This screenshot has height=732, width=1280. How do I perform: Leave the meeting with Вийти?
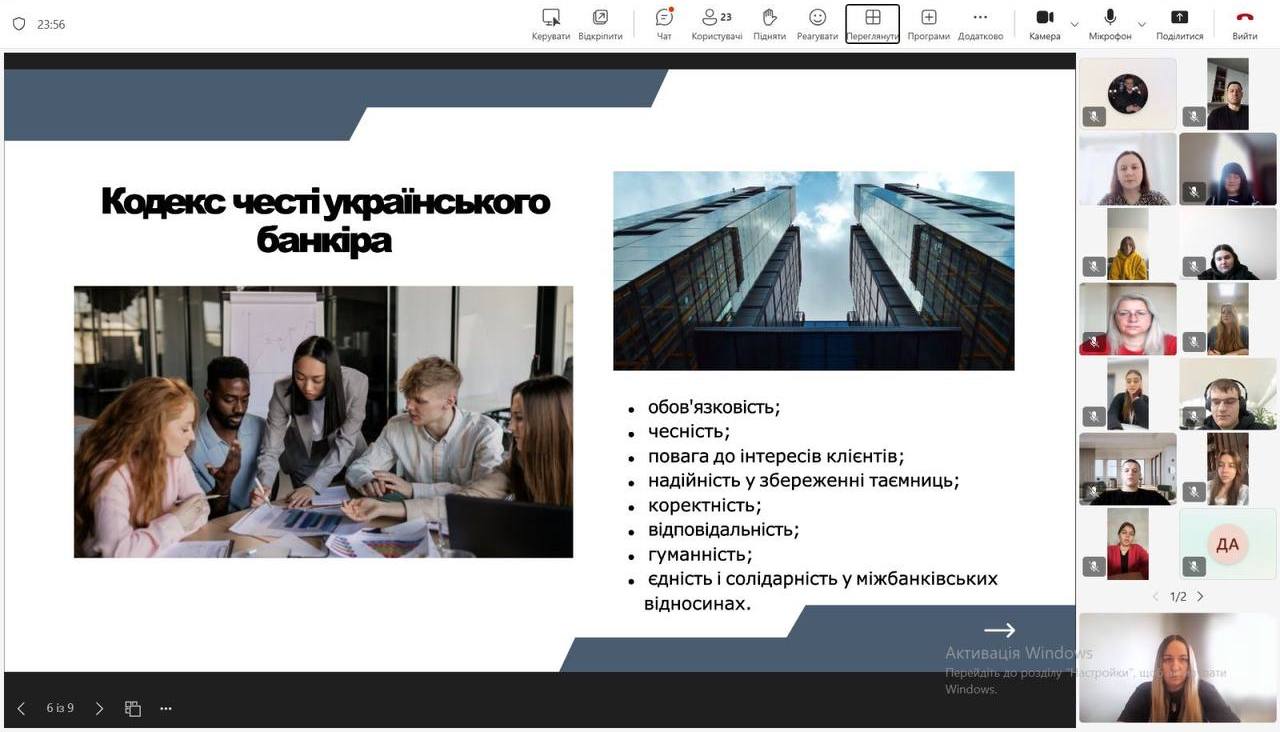click(x=1245, y=24)
